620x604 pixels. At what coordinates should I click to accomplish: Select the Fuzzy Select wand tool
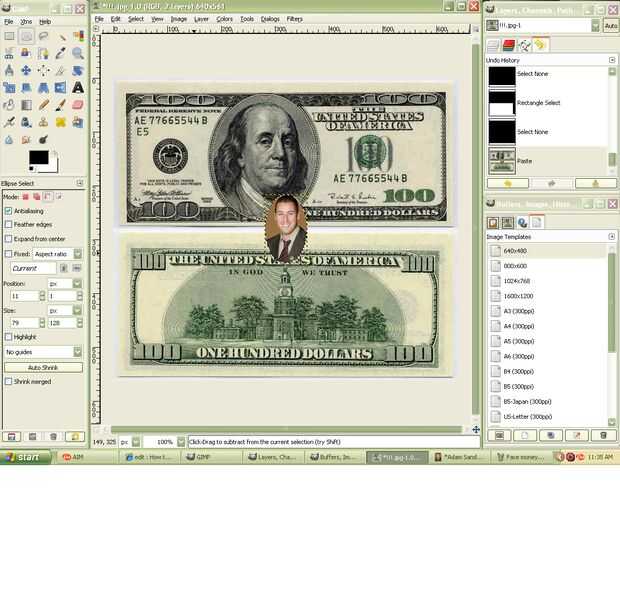coord(61,36)
